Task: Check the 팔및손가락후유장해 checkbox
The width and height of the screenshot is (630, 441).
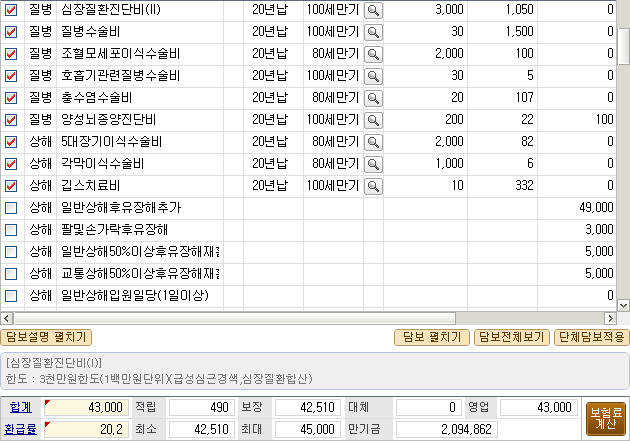Action: 11,230
